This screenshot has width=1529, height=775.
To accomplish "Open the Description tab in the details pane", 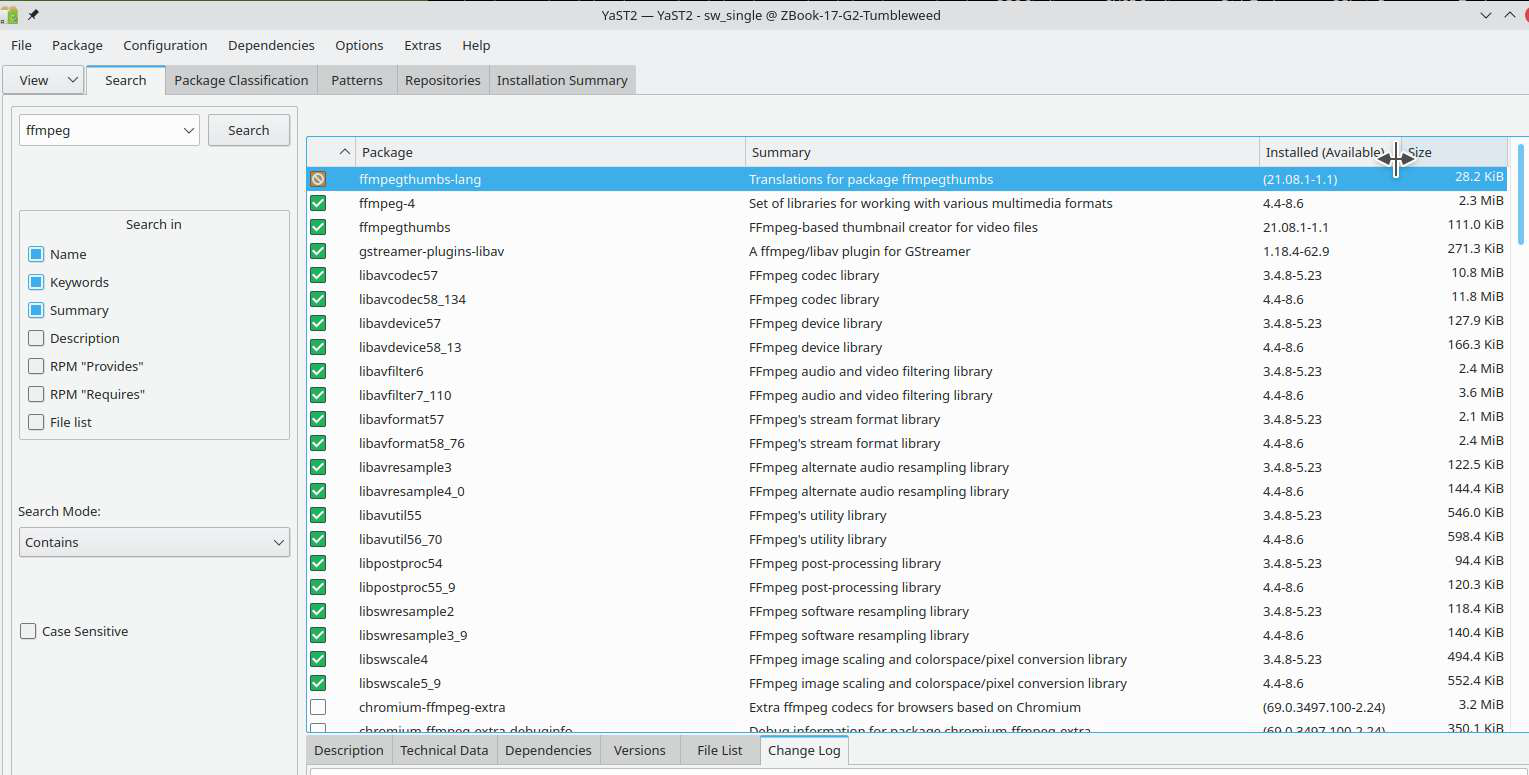I will 349,750.
